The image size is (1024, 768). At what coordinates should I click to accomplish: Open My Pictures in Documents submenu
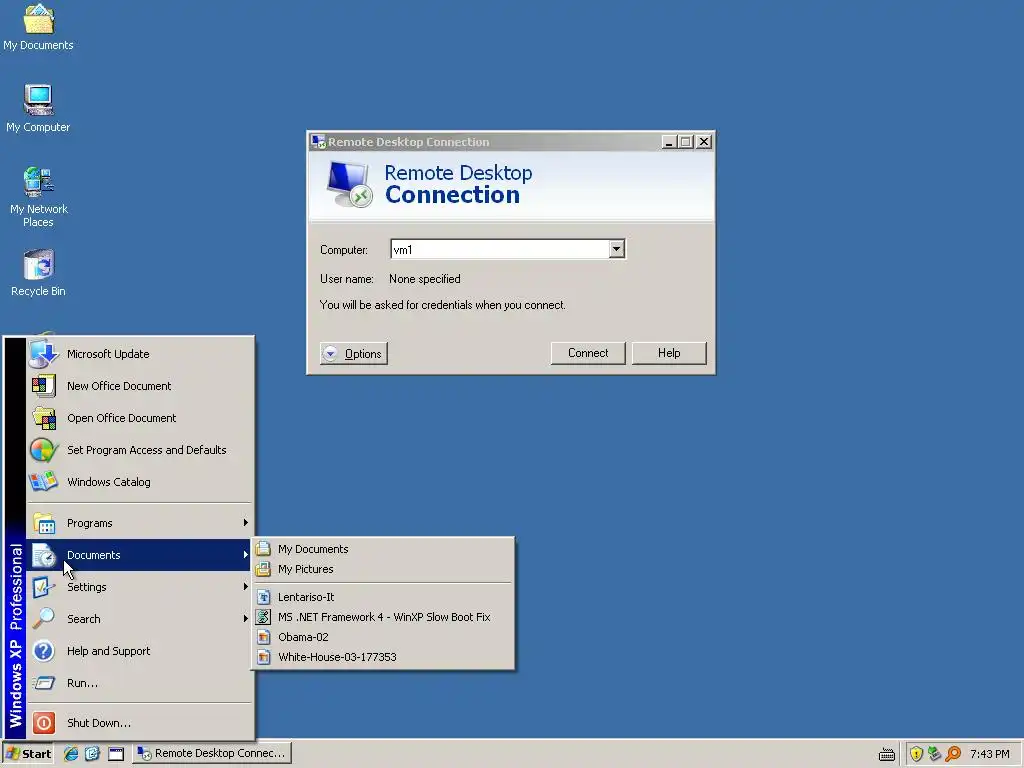tap(383, 569)
